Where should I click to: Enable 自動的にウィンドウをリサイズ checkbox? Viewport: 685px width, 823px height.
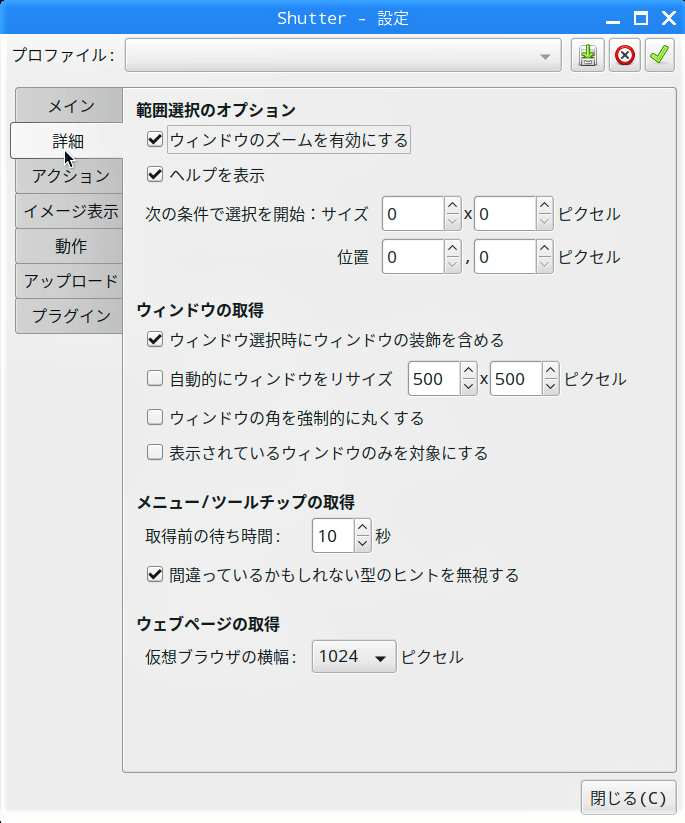[x=155, y=378]
